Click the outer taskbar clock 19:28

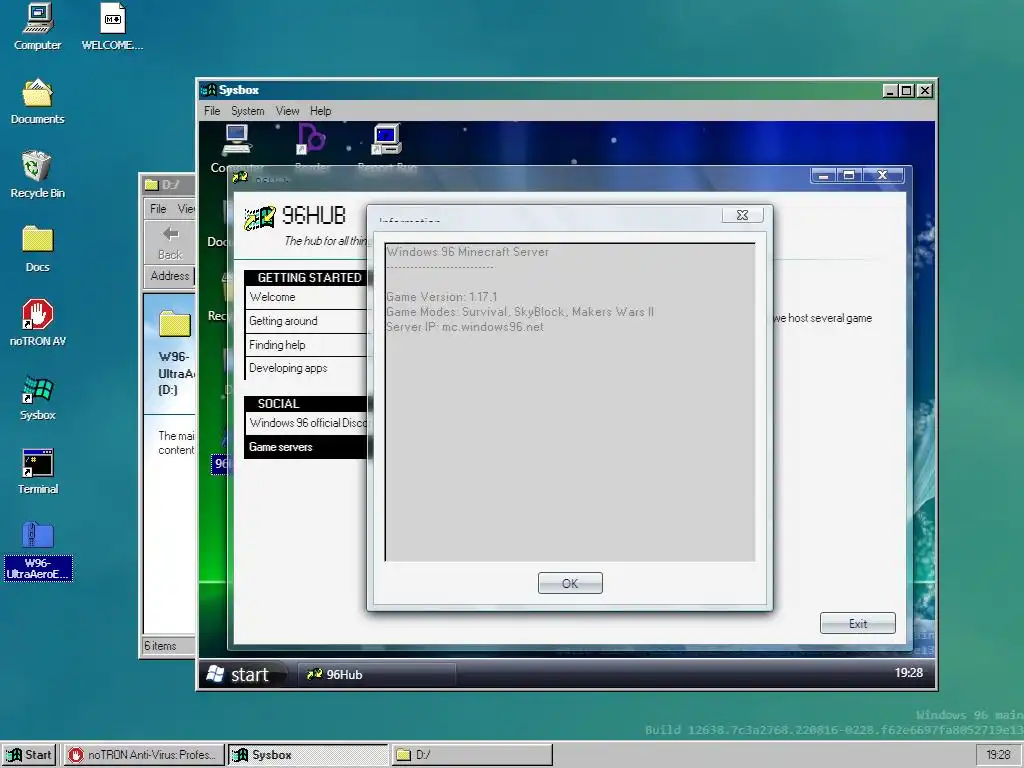click(999, 755)
